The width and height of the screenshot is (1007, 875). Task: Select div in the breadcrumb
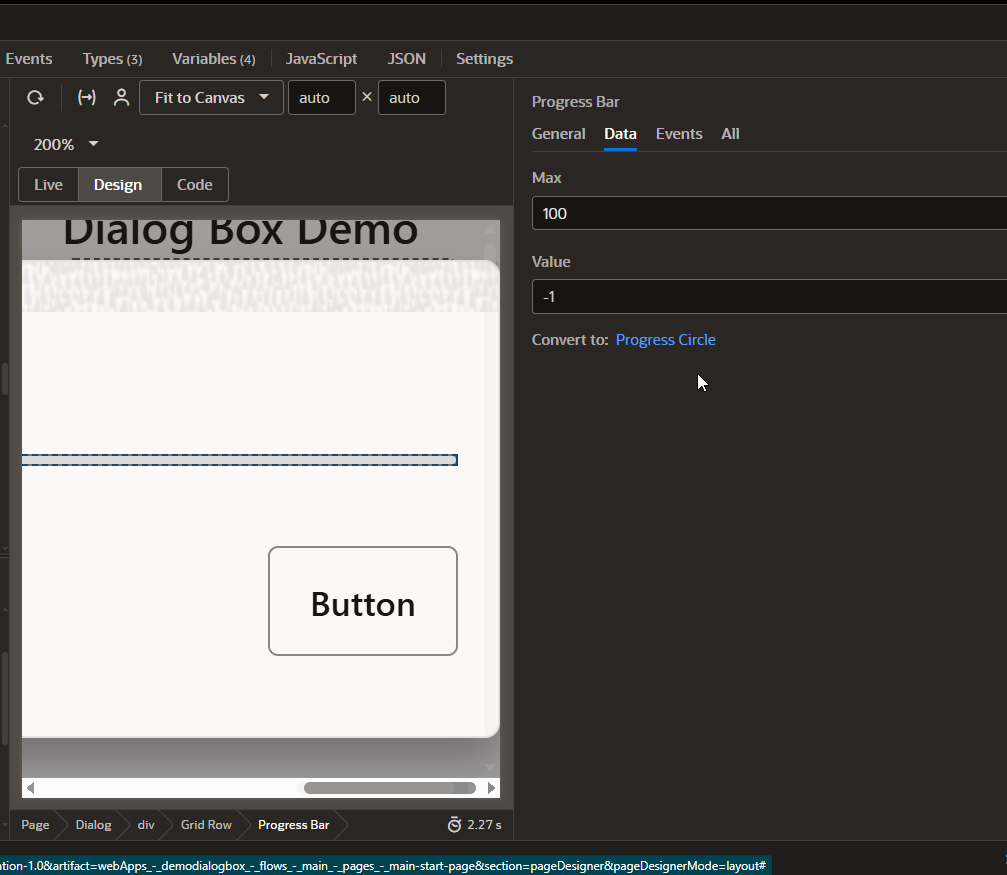click(x=146, y=825)
